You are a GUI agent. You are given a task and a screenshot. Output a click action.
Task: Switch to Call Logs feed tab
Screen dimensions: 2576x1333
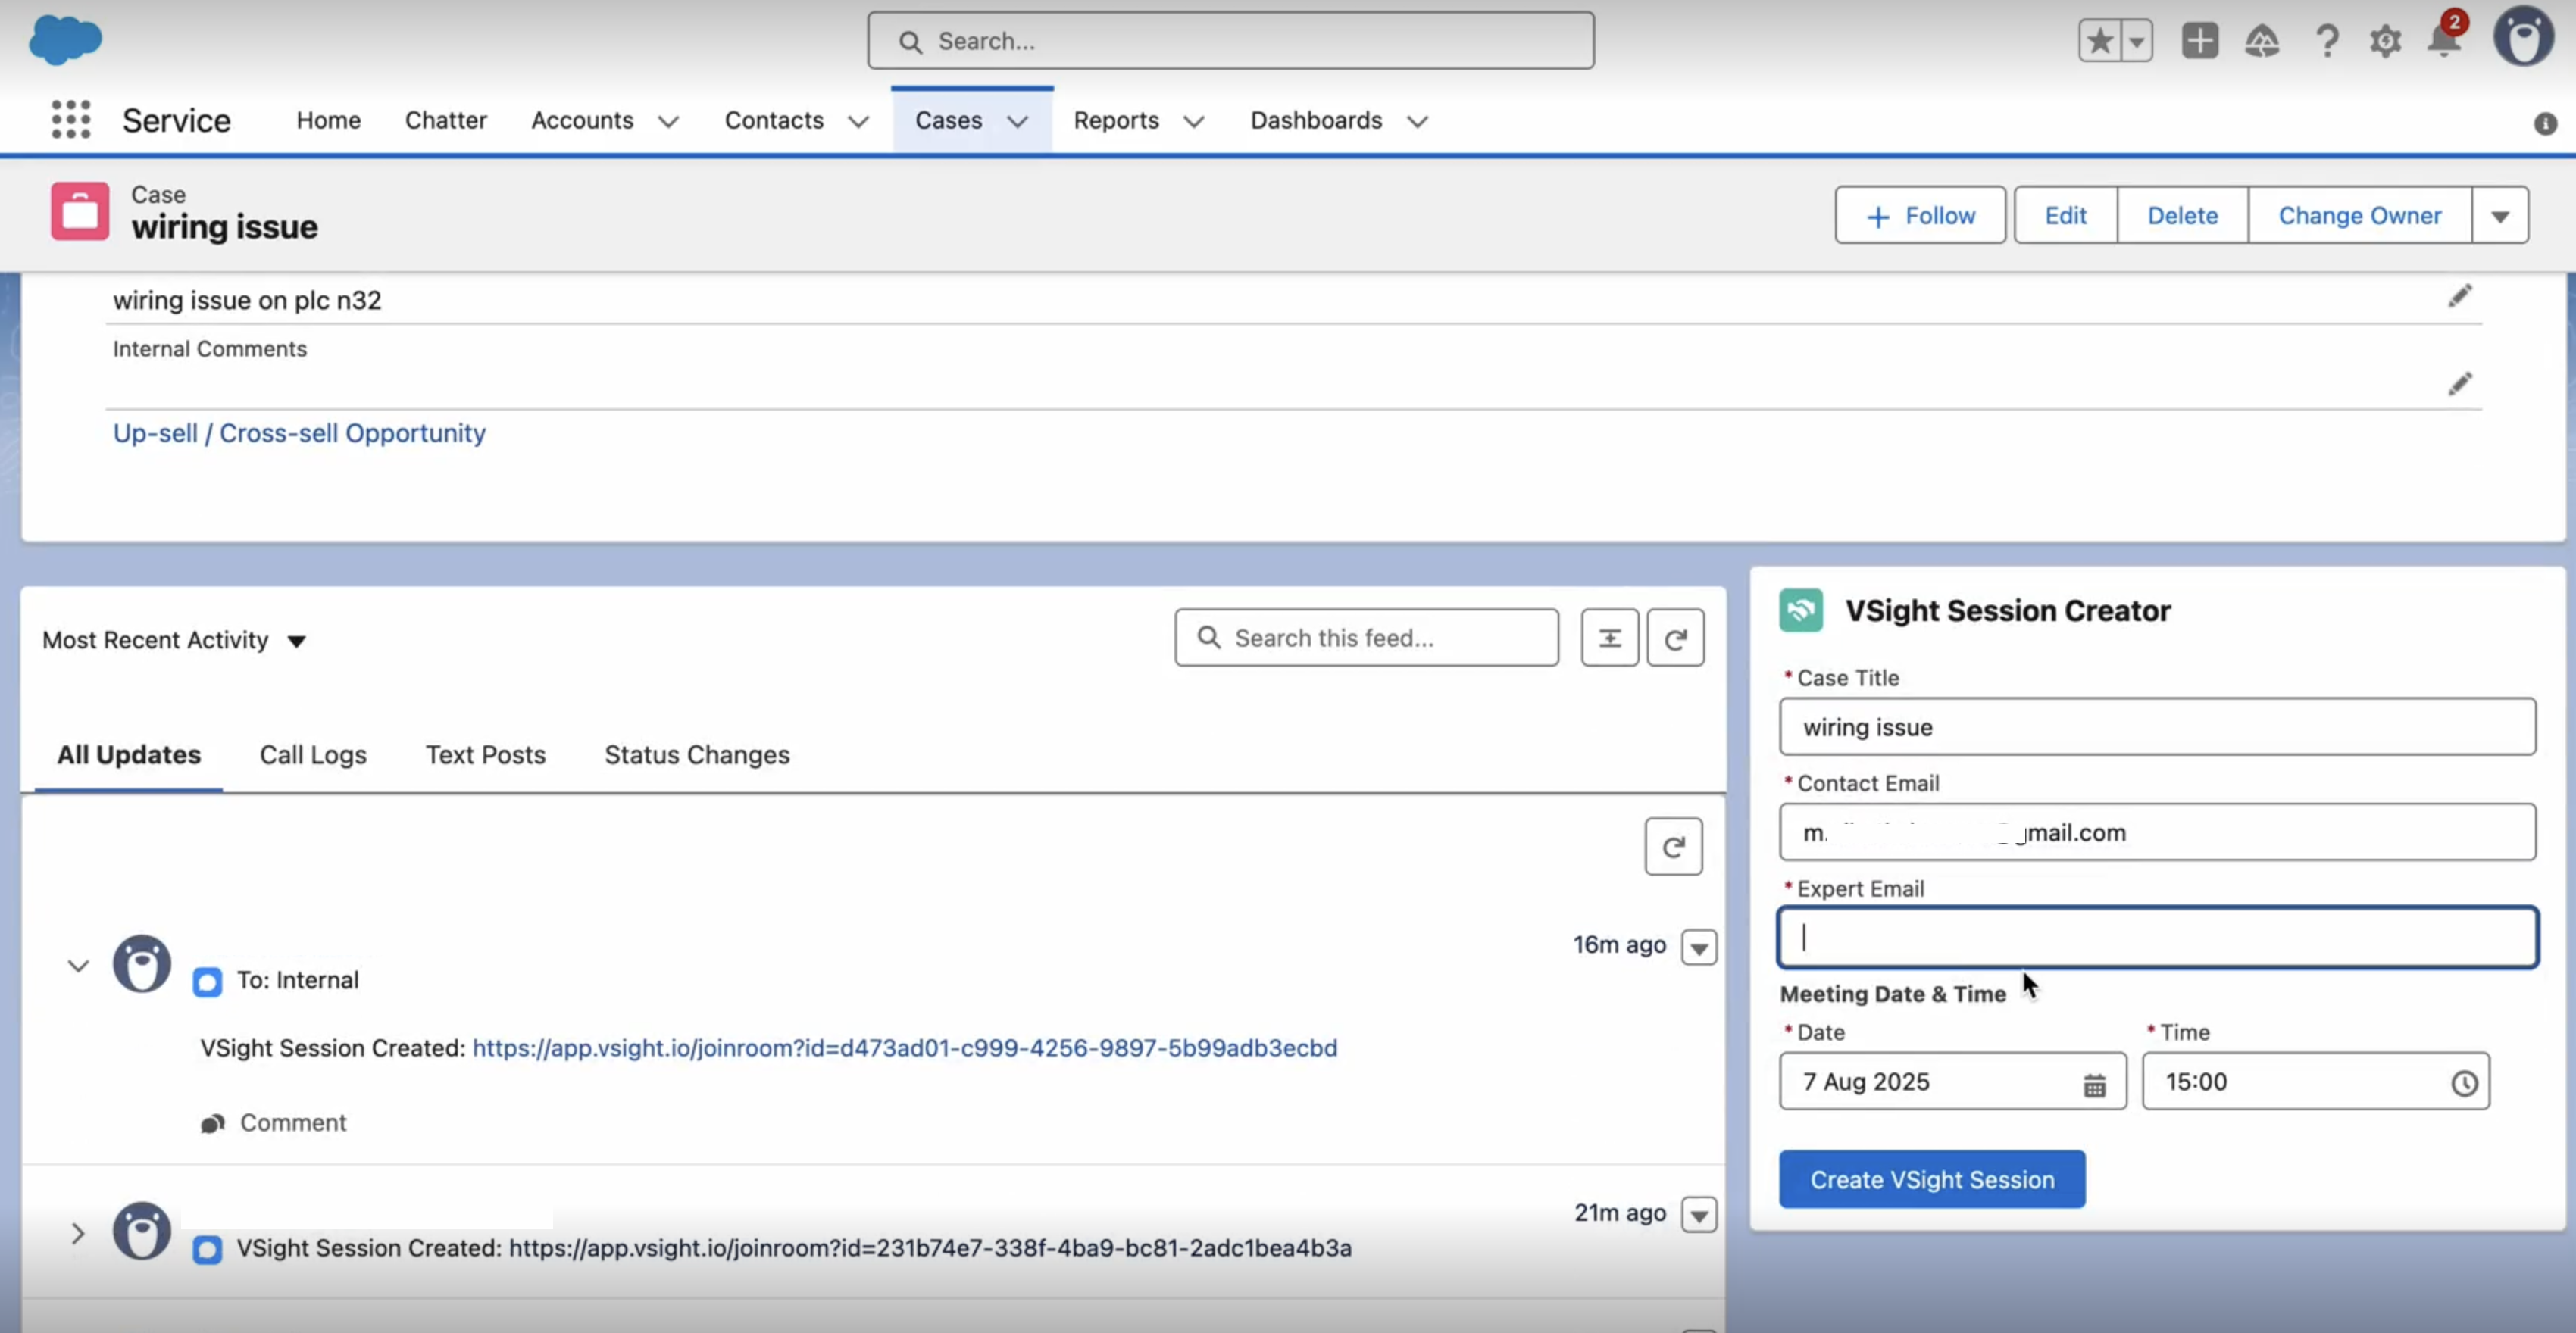(x=313, y=755)
